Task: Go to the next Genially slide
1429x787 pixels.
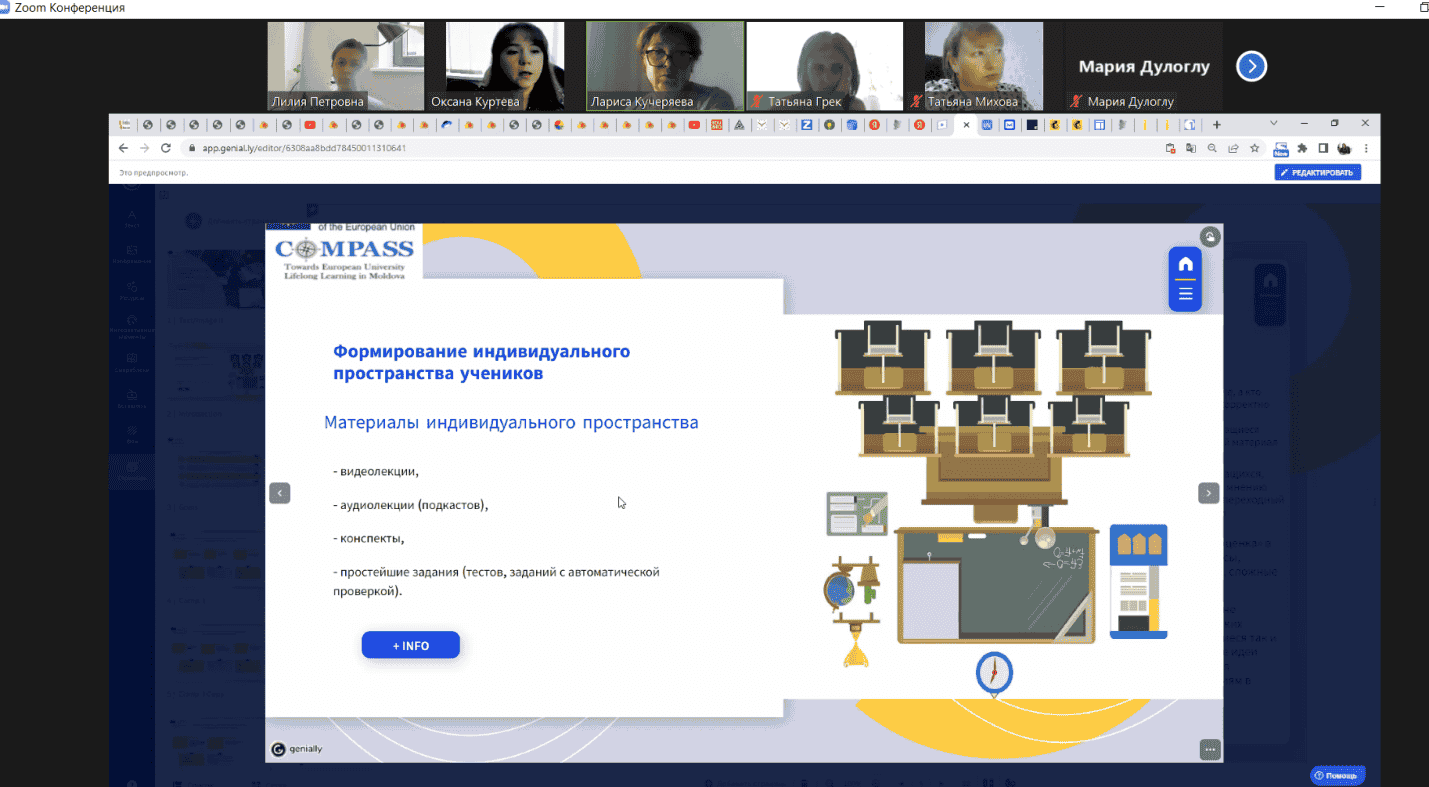Action: 1209,493
